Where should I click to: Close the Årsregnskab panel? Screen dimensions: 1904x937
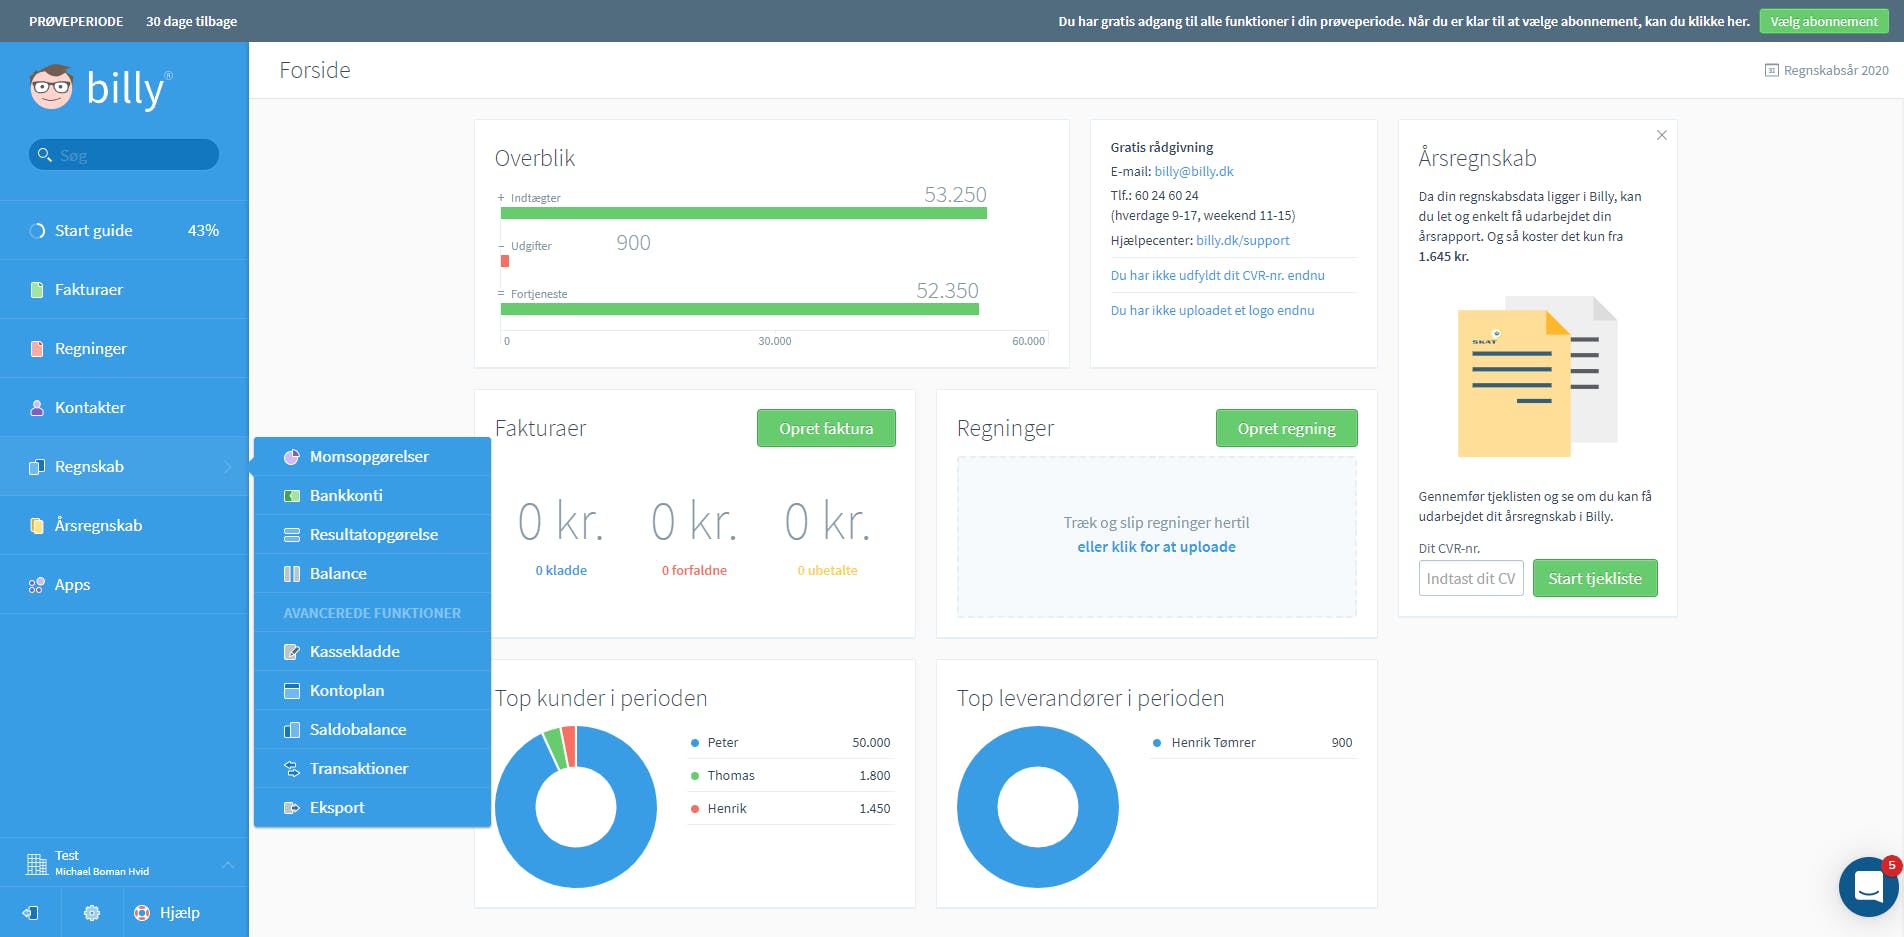click(x=1661, y=135)
